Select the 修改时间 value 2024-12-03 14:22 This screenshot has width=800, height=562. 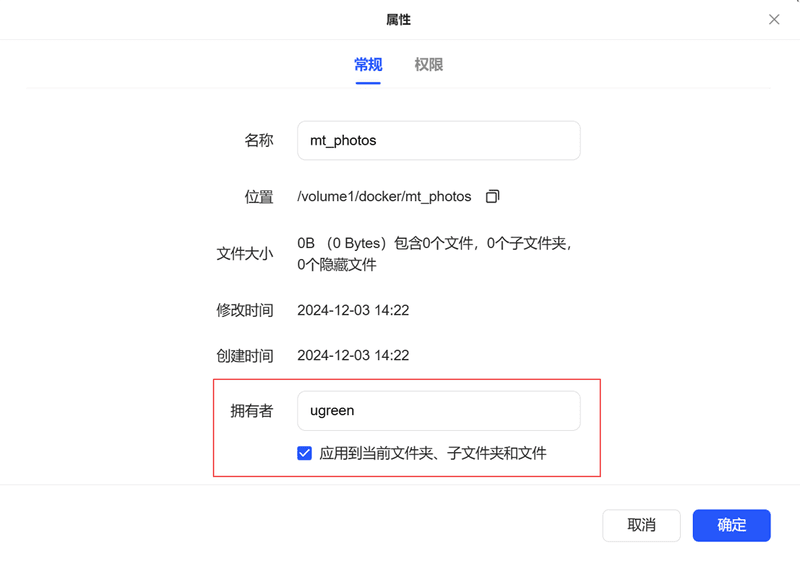coord(353,310)
